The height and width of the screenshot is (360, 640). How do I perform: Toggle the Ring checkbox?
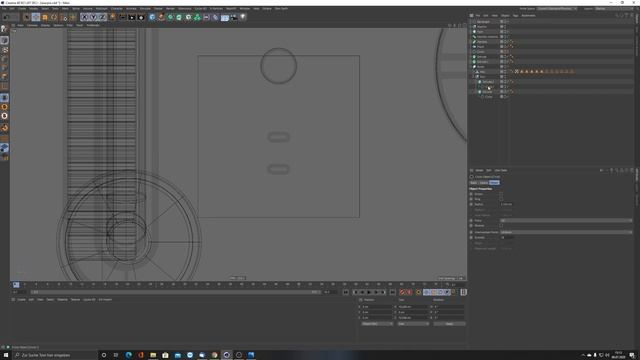point(501,199)
